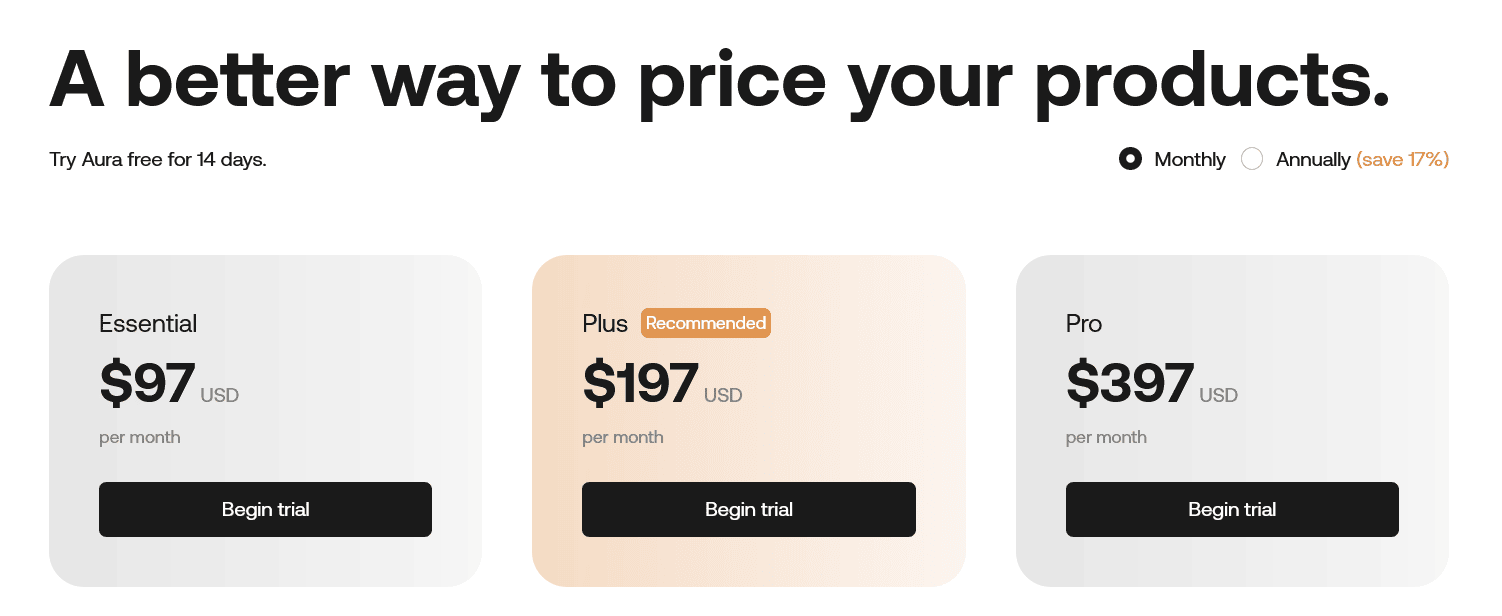Viewport: 1502px width, 616px height.
Task: Begin trial for the Essential plan
Action: [x=265, y=509]
